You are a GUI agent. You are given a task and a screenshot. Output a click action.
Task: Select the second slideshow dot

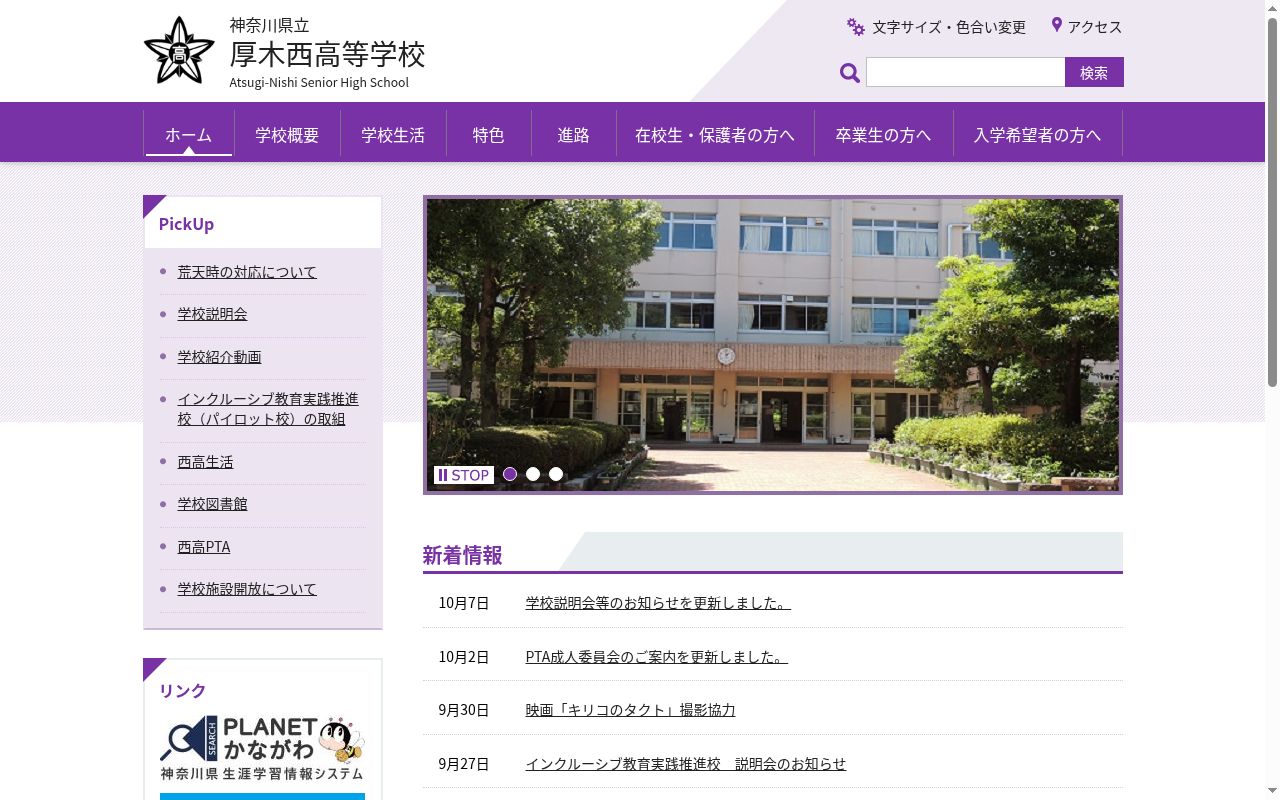coord(533,474)
